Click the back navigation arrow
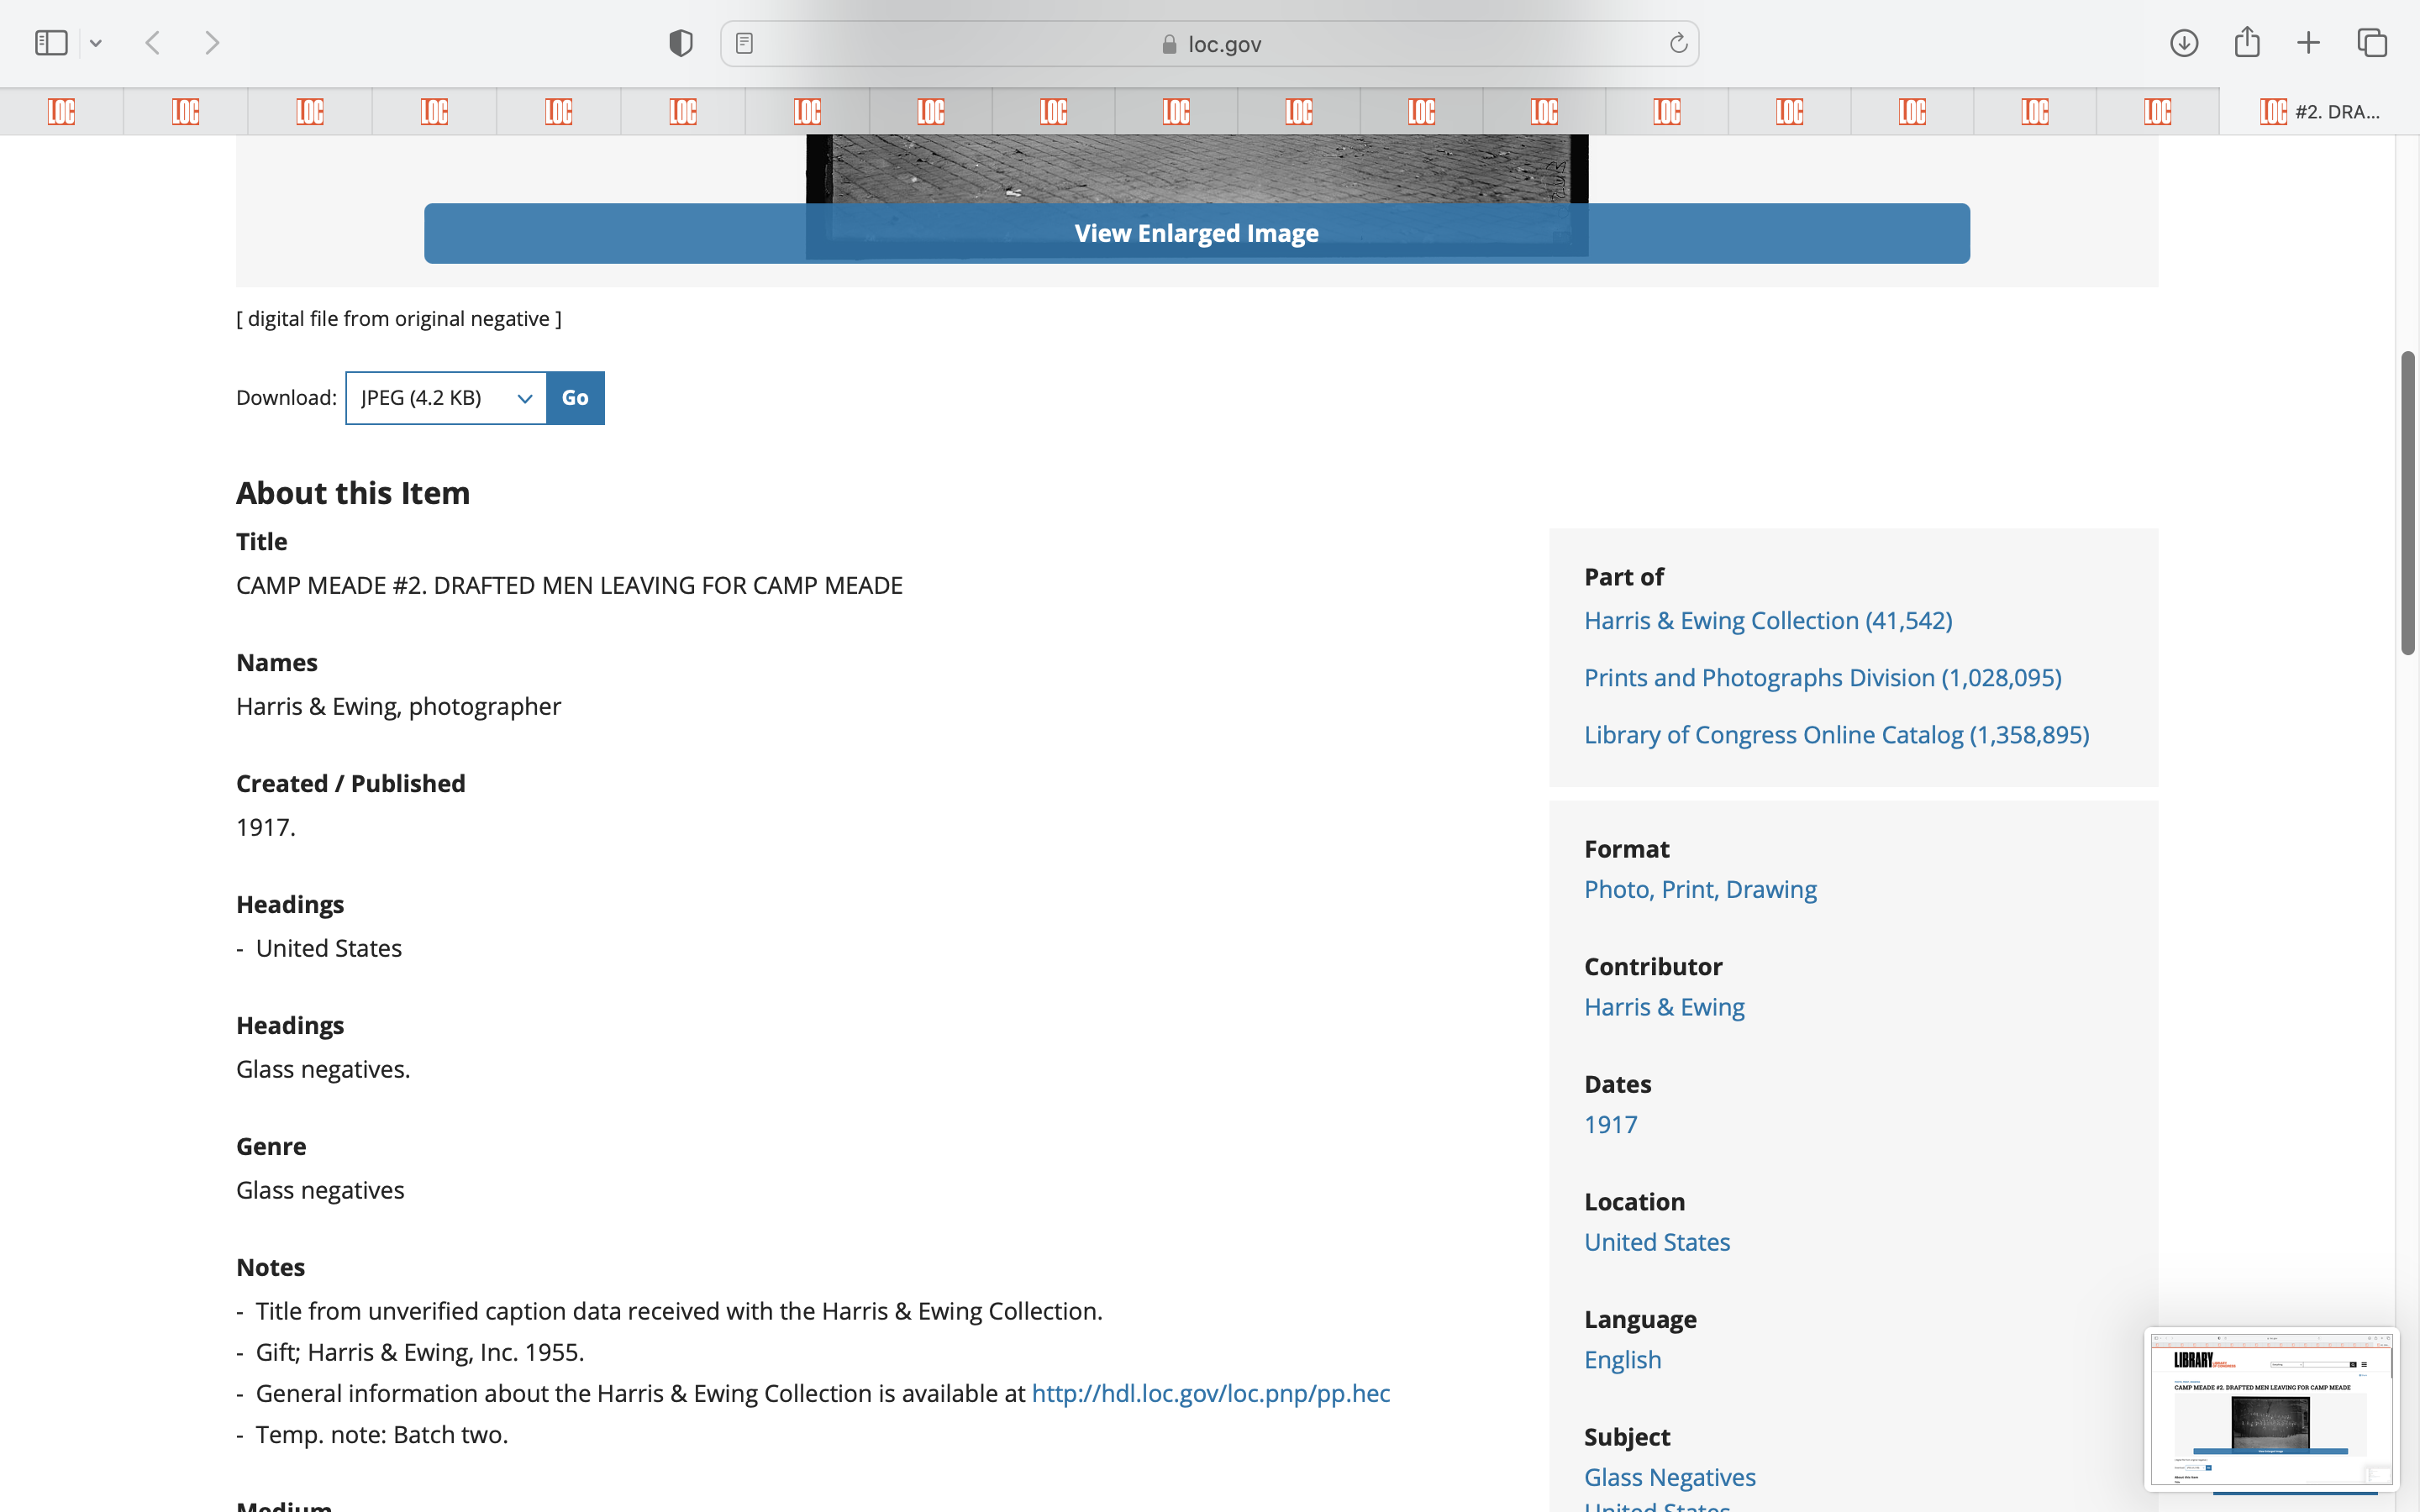Screen dimensions: 2420x1512 (153, 43)
